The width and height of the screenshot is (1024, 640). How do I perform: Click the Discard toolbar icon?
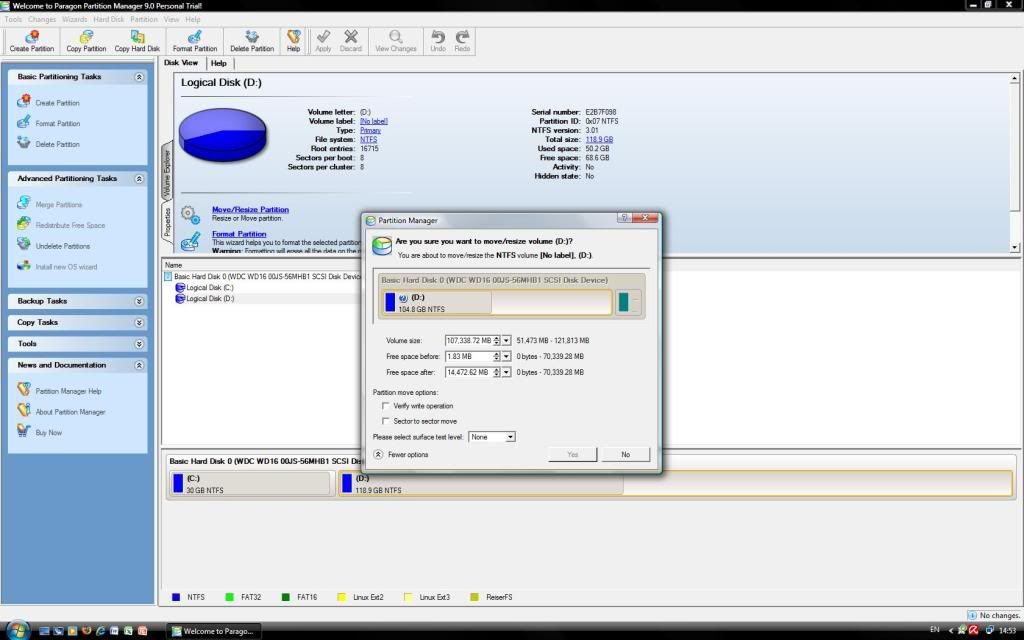[351, 41]
